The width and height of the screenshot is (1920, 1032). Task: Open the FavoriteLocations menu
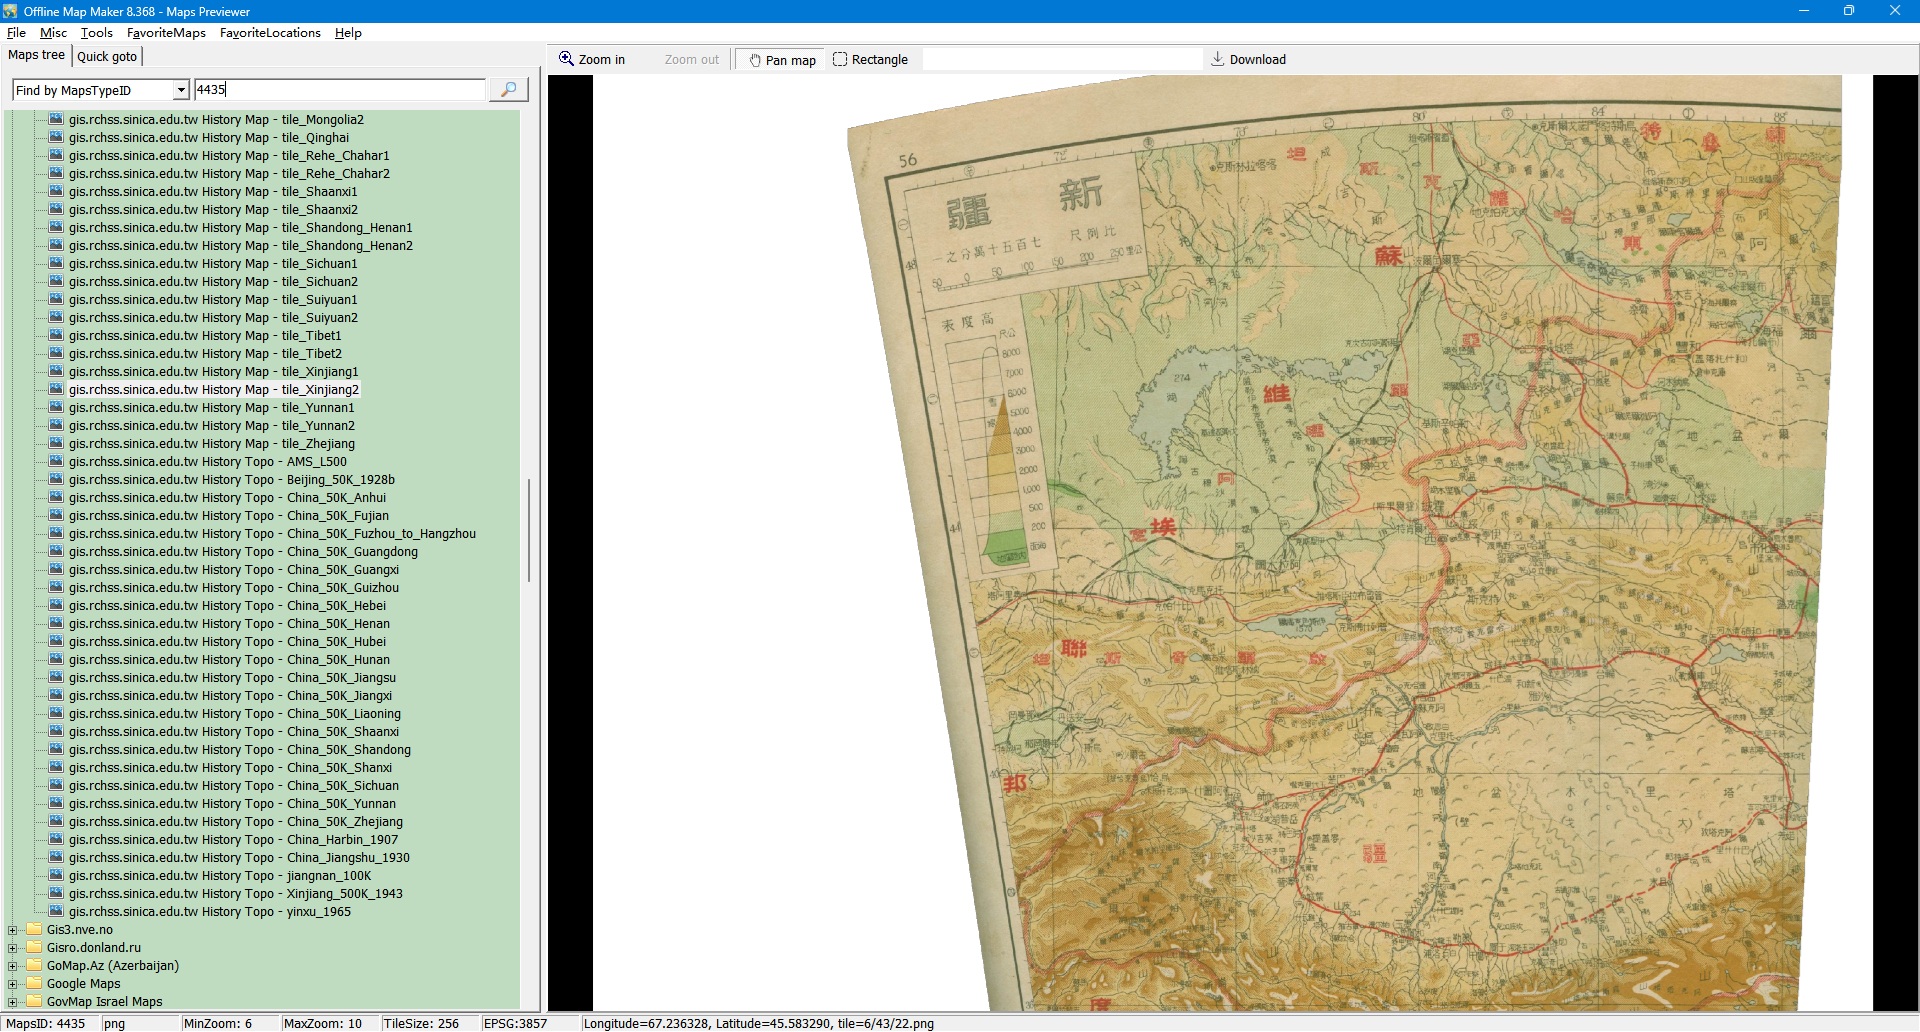click(270, 33)
